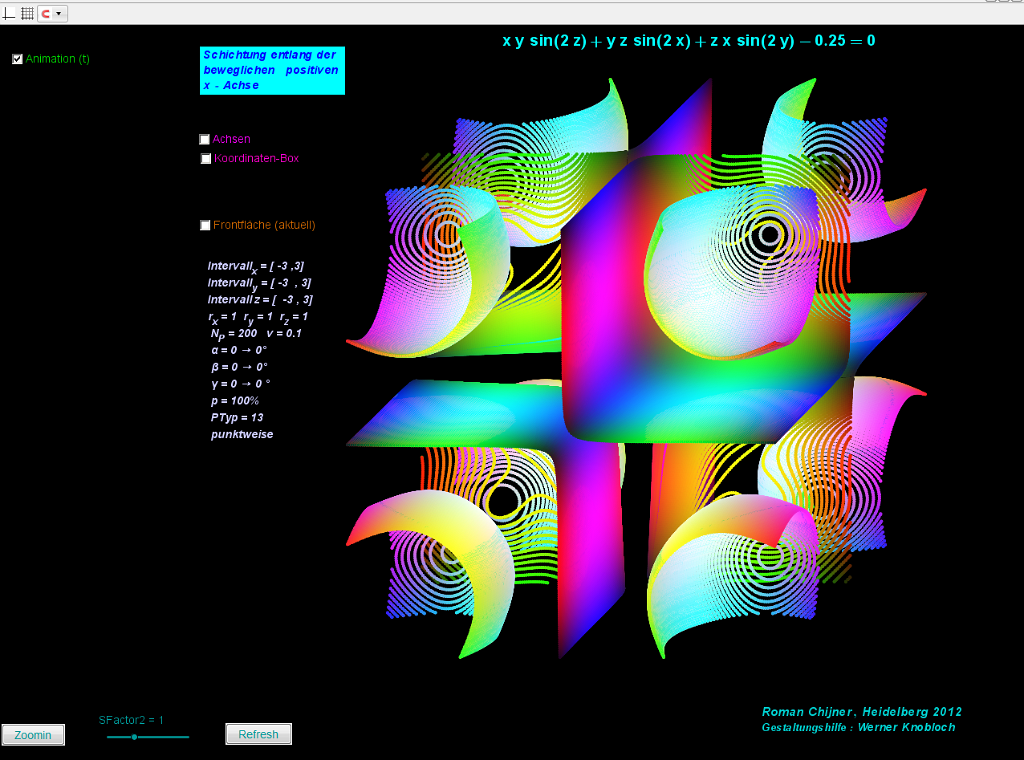Click the SFactor2 = 1 label
This screenshot has width=1024, height=760.
coord(131,720)
